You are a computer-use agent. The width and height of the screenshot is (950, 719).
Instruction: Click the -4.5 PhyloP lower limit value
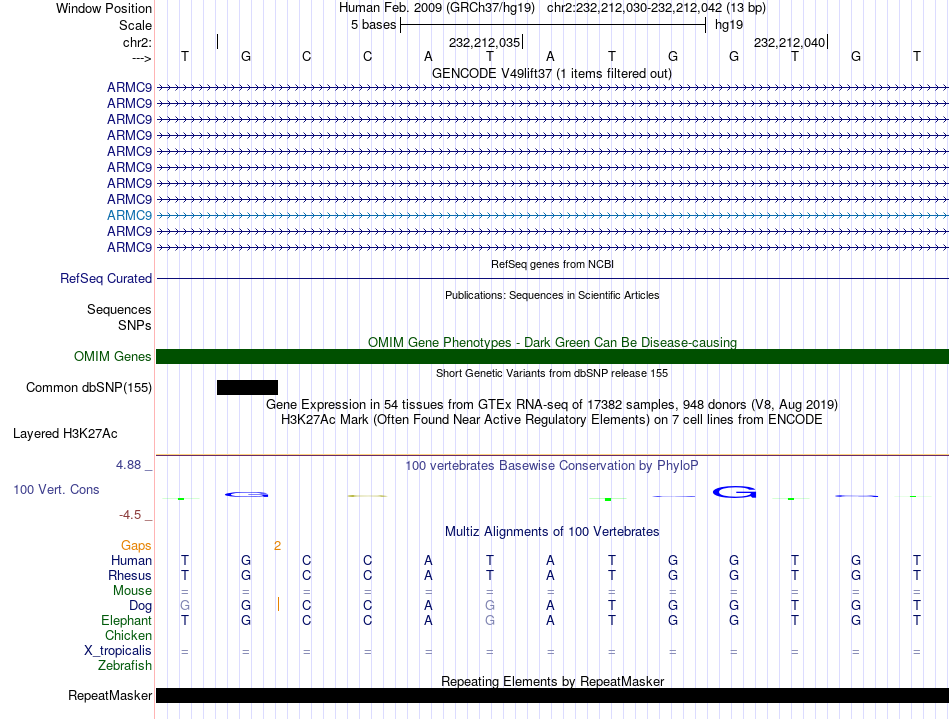[x=130, y=515]
